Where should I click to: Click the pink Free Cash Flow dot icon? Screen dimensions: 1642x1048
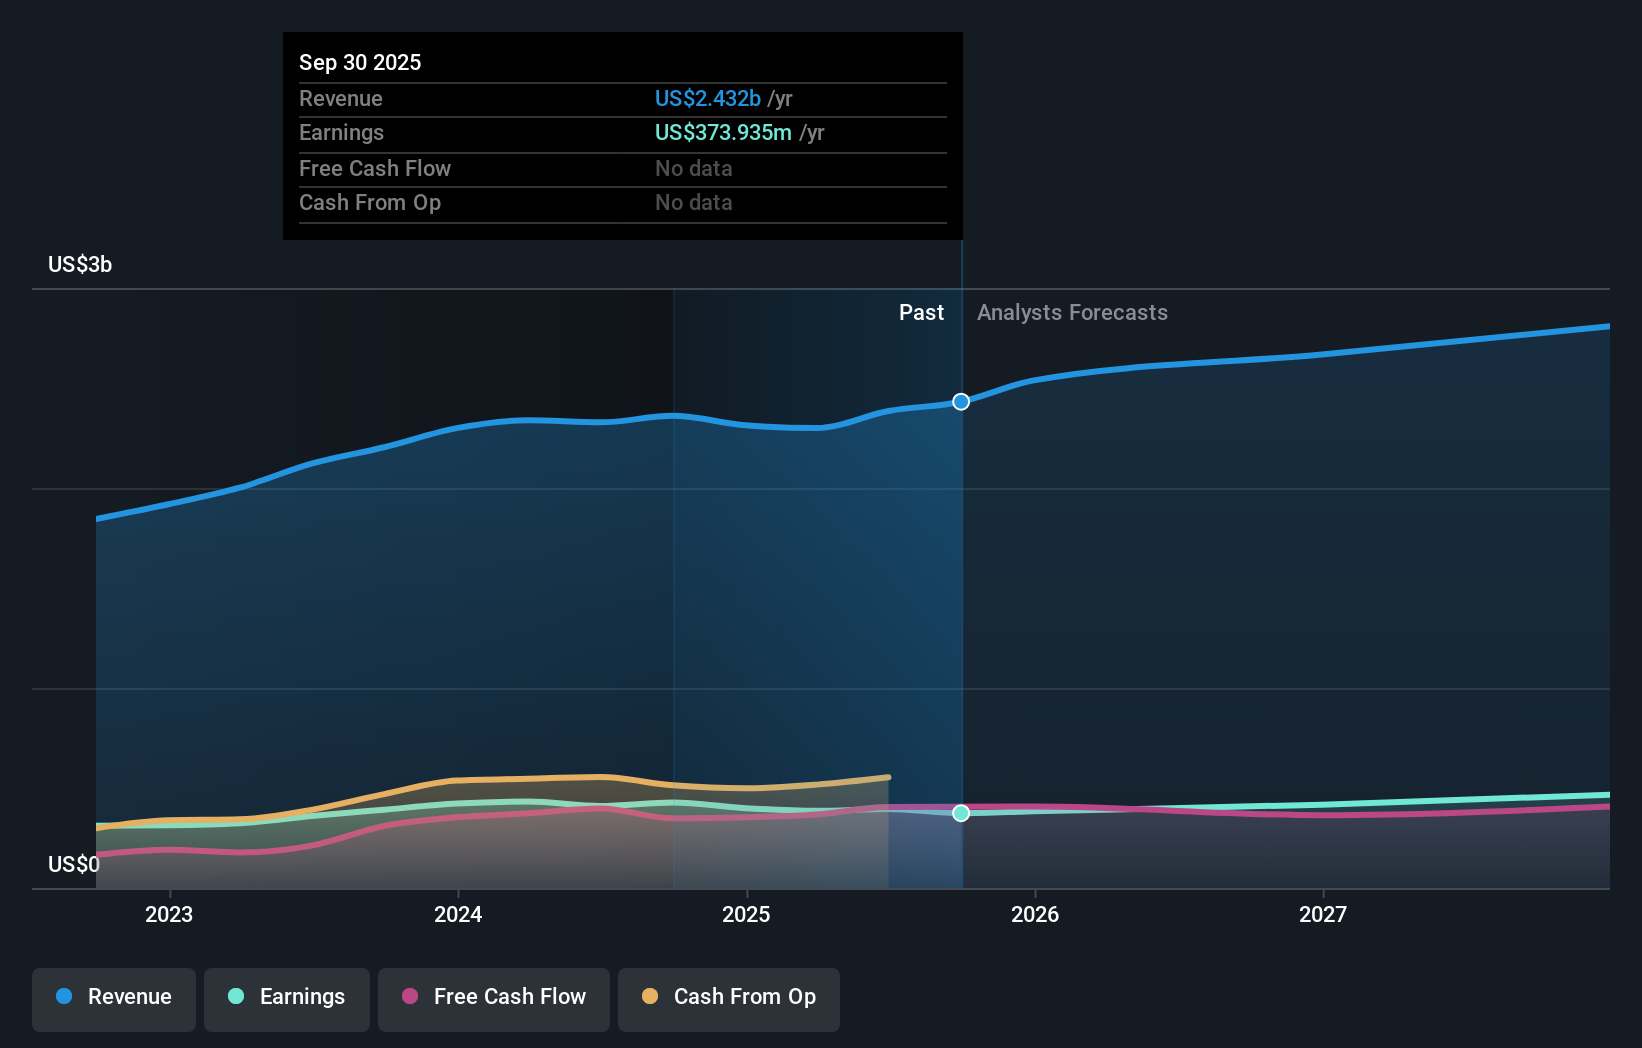coord(410,998)
